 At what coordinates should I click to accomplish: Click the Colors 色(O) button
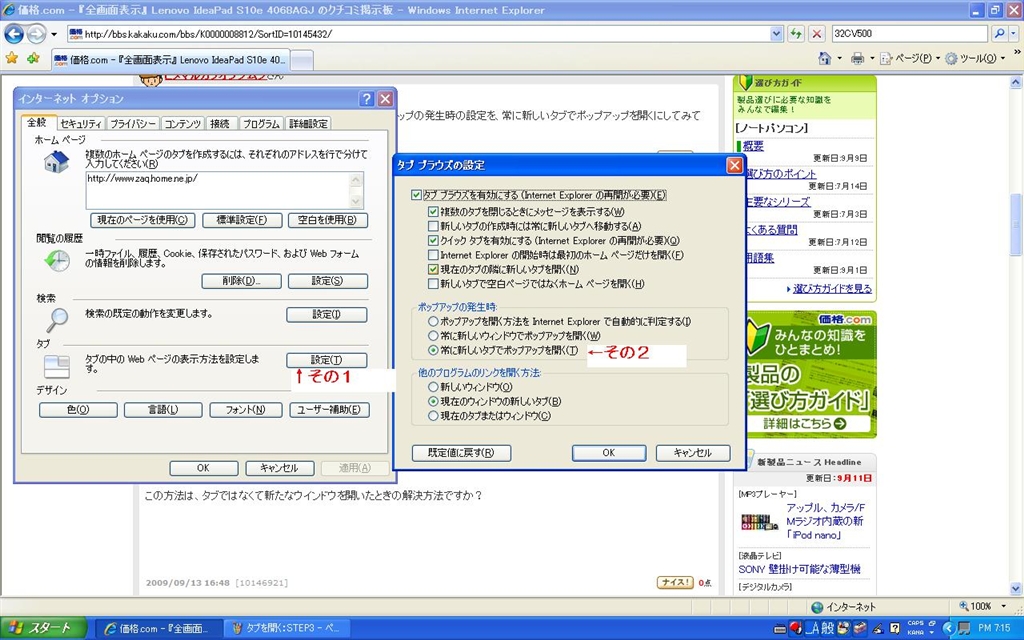[78, 409]
